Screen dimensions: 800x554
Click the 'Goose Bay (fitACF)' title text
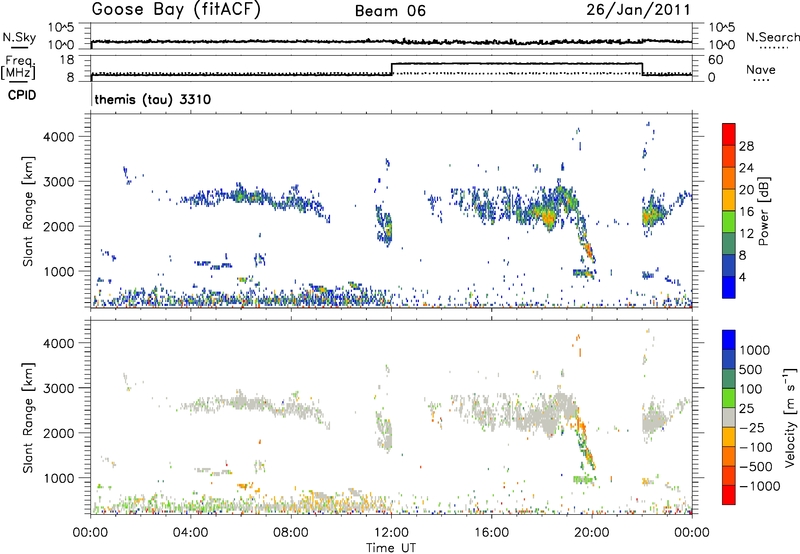pos(176,10)
